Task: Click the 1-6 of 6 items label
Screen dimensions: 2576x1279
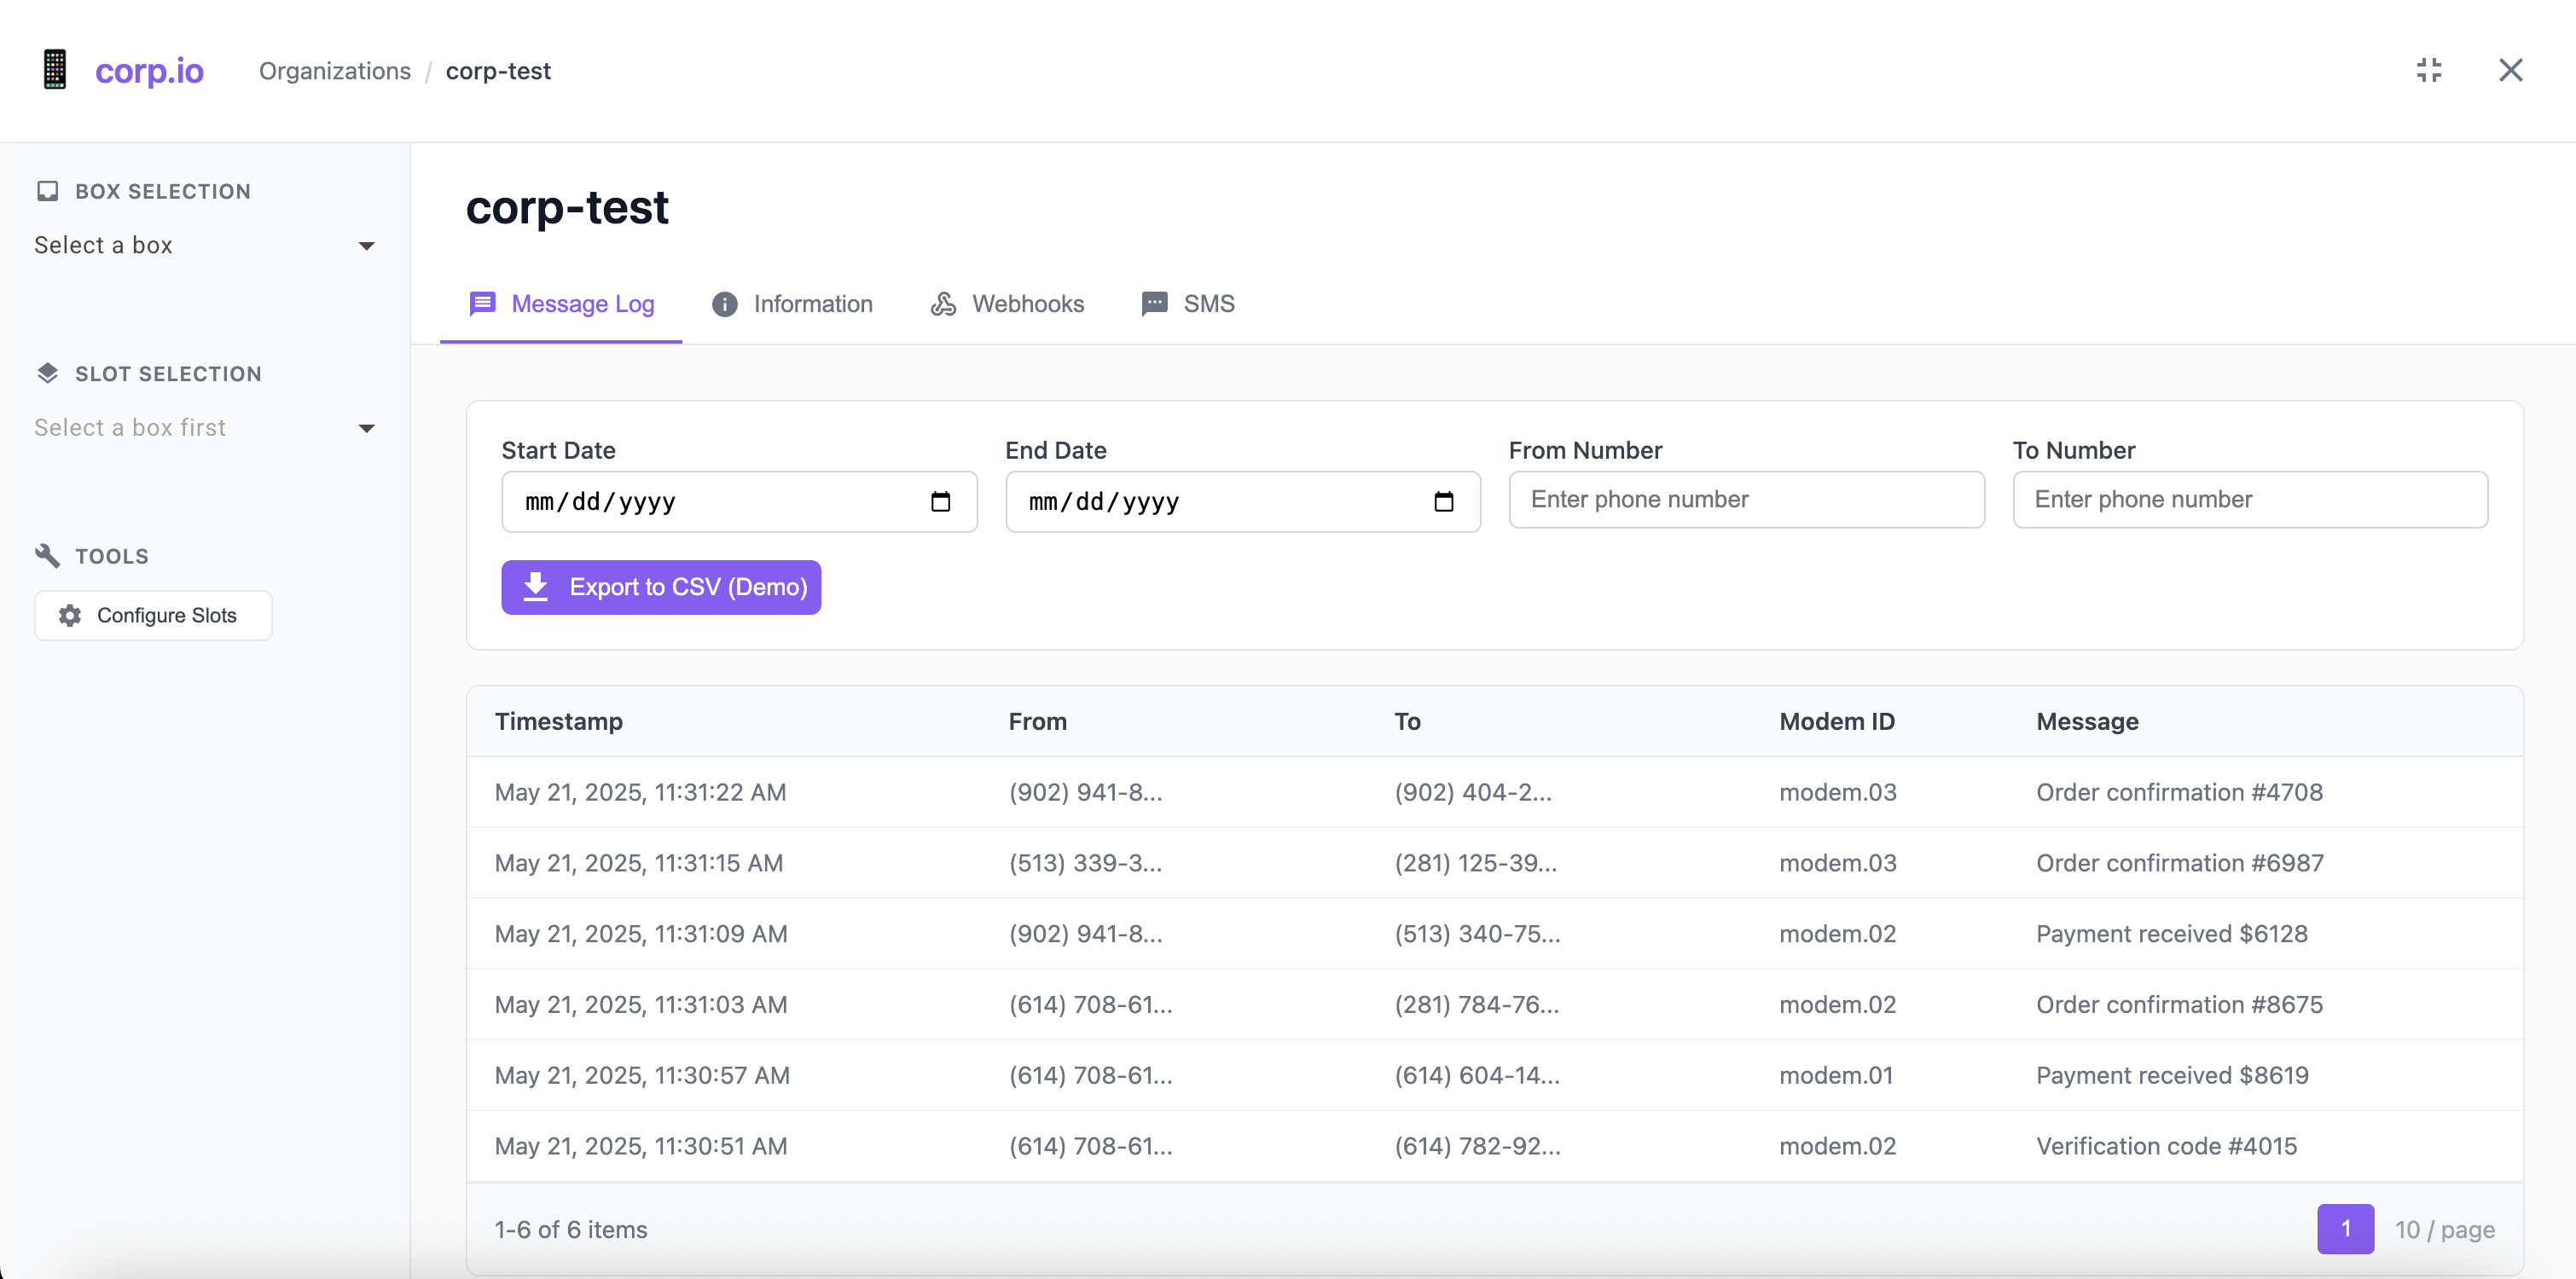Action: 571,1230
